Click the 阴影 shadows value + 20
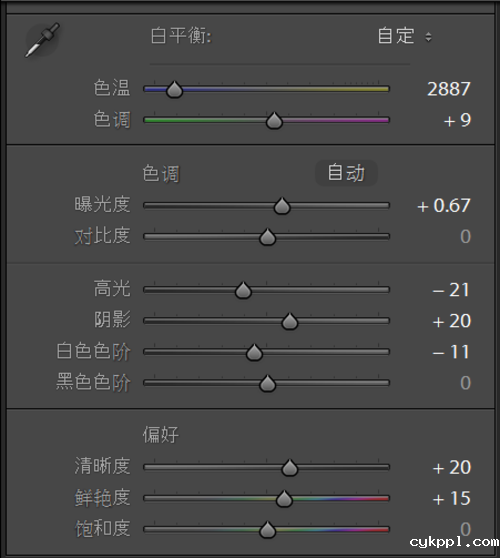This screenshot has height=558, width=500. [452, 321]
